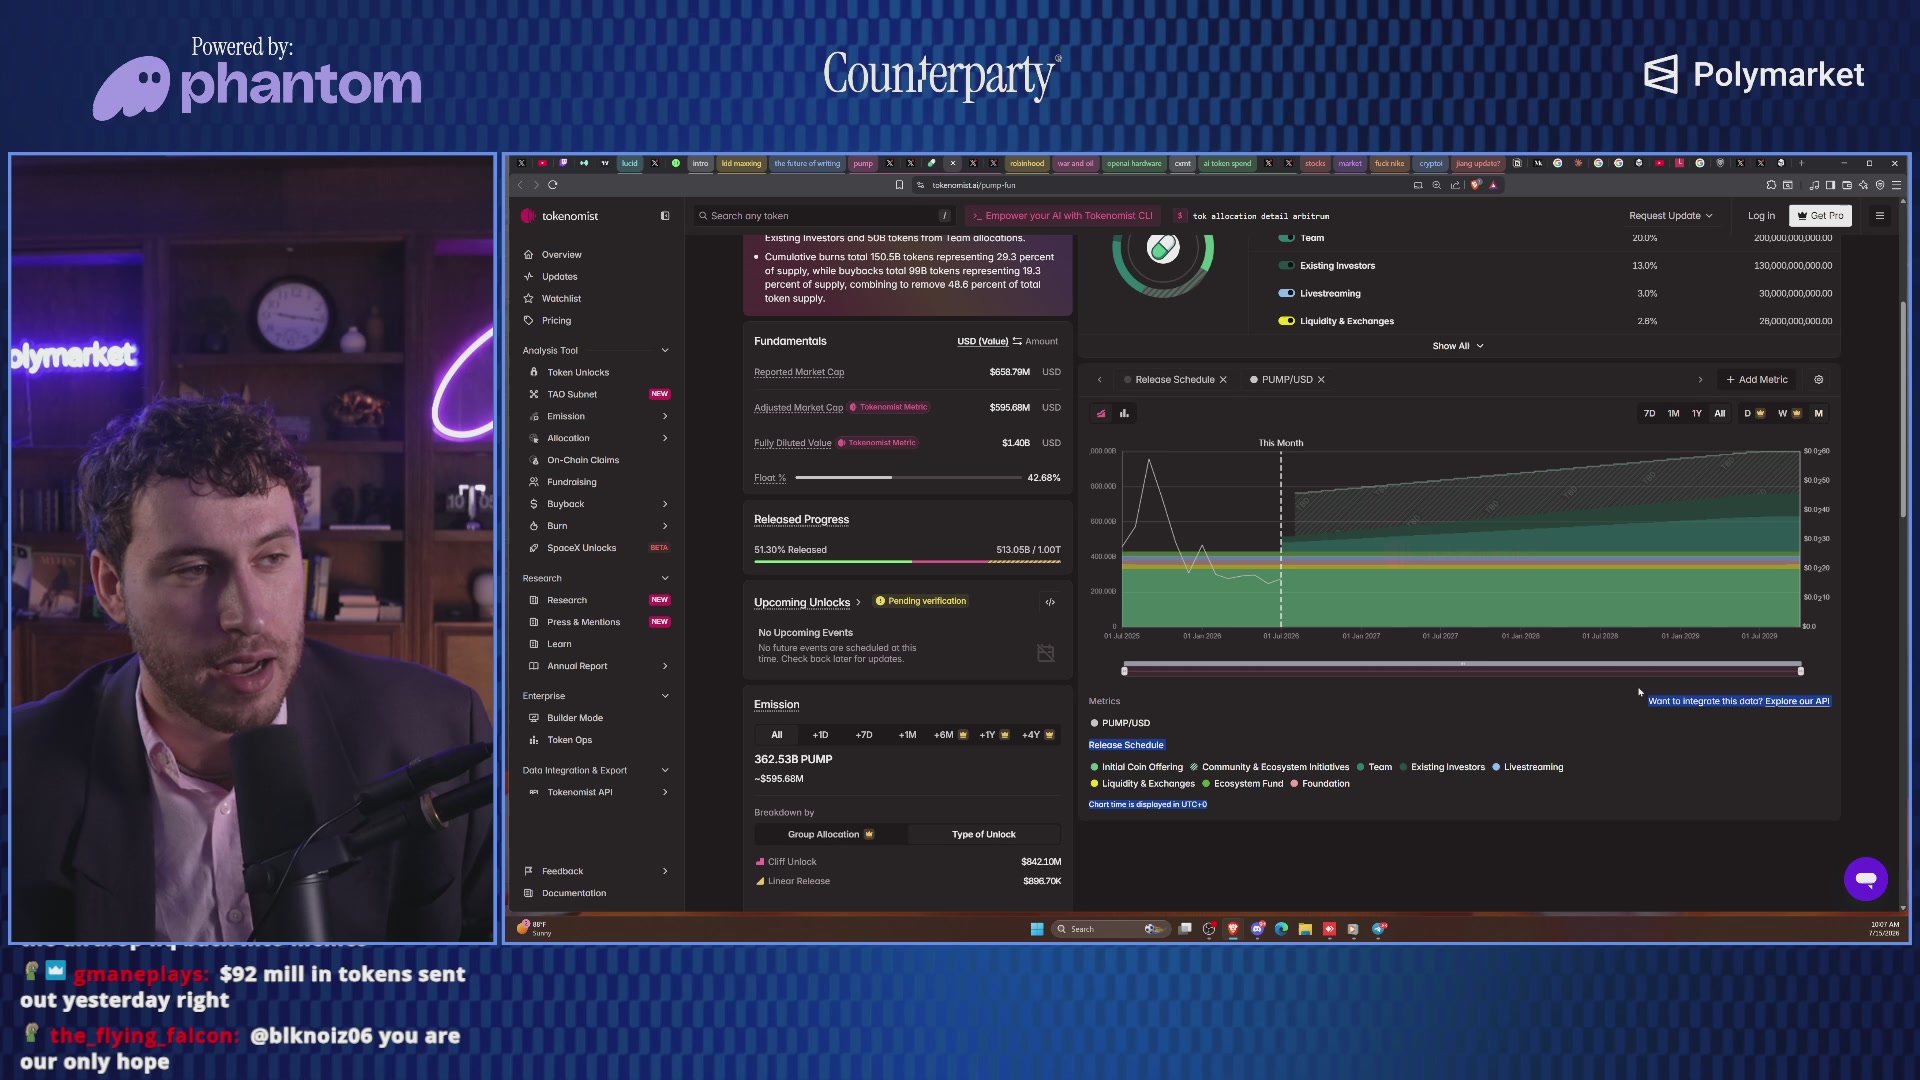Switch Fundamentals between USD value and Amount
This screenshot has height=1080, width=1920.
1017,342
